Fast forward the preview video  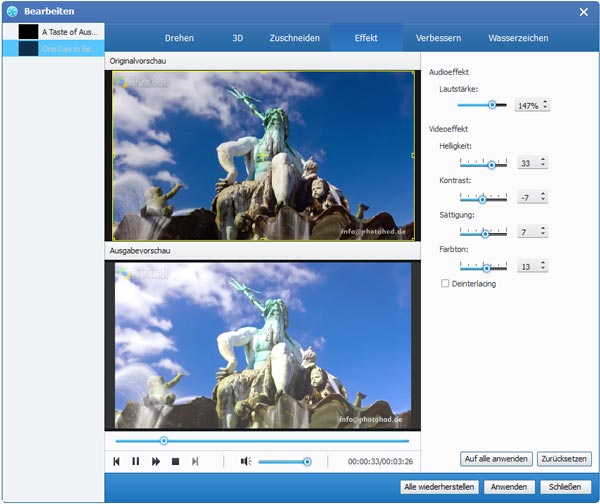[x=156, y=462]
